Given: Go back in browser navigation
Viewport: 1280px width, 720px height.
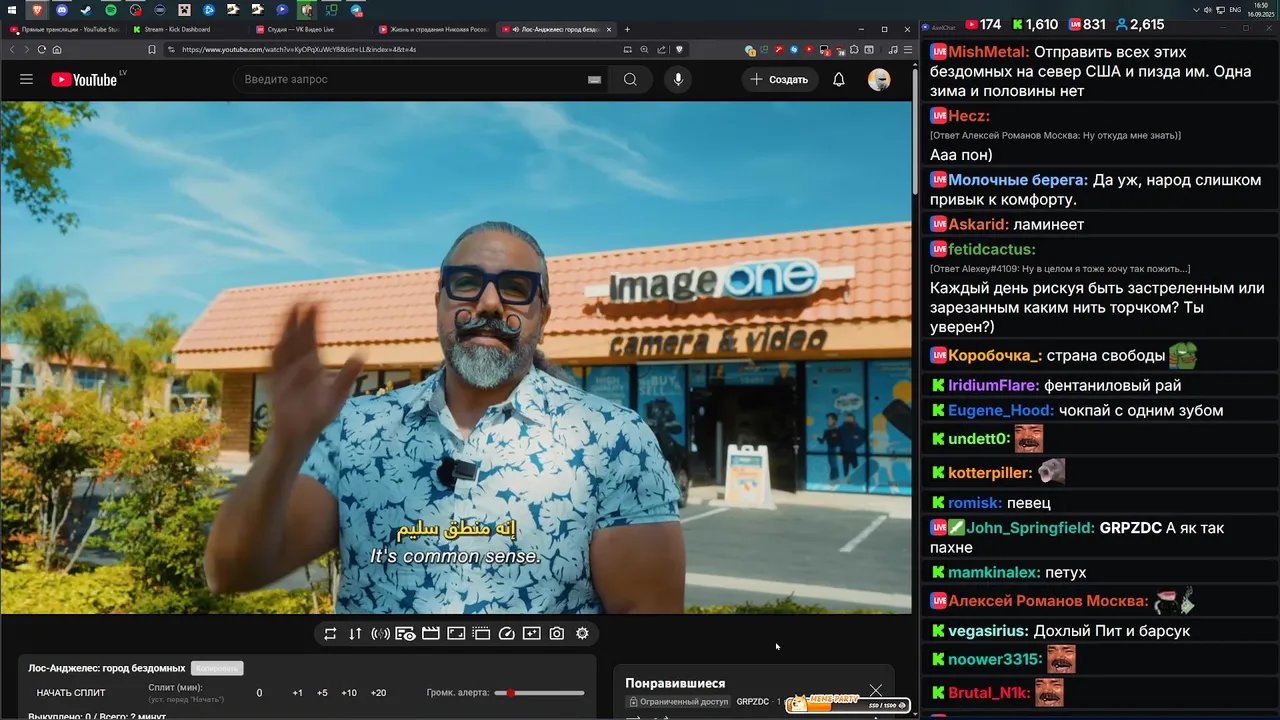Looking at the screenshot, I should [x=12, y=49].
